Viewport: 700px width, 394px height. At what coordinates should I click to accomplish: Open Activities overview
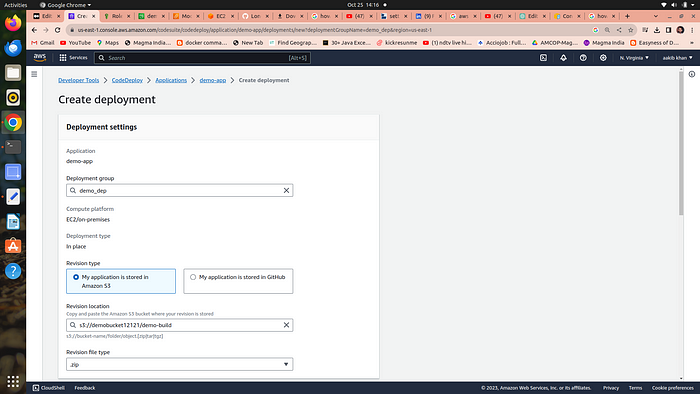click(x=16, y=5)
